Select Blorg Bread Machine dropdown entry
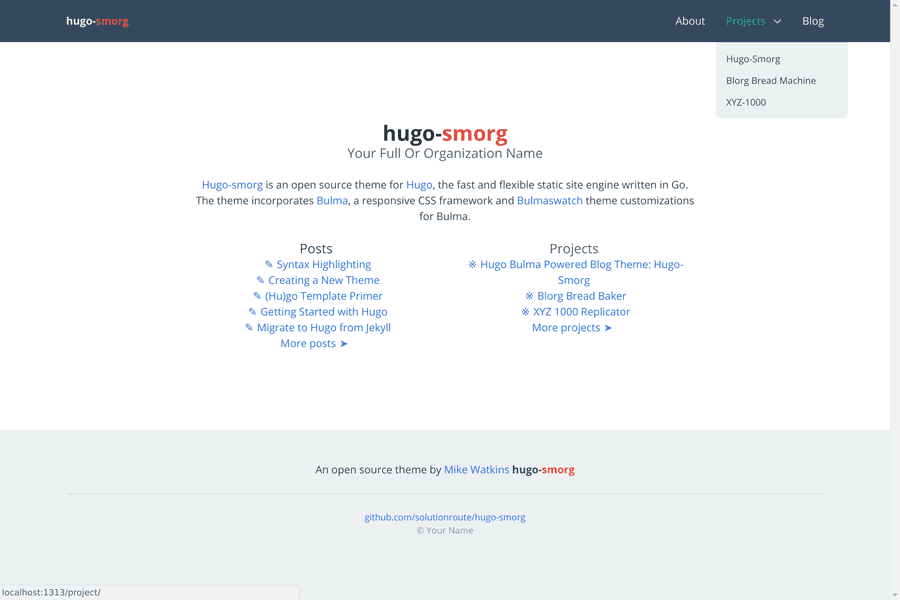 (x=771, y=80)
